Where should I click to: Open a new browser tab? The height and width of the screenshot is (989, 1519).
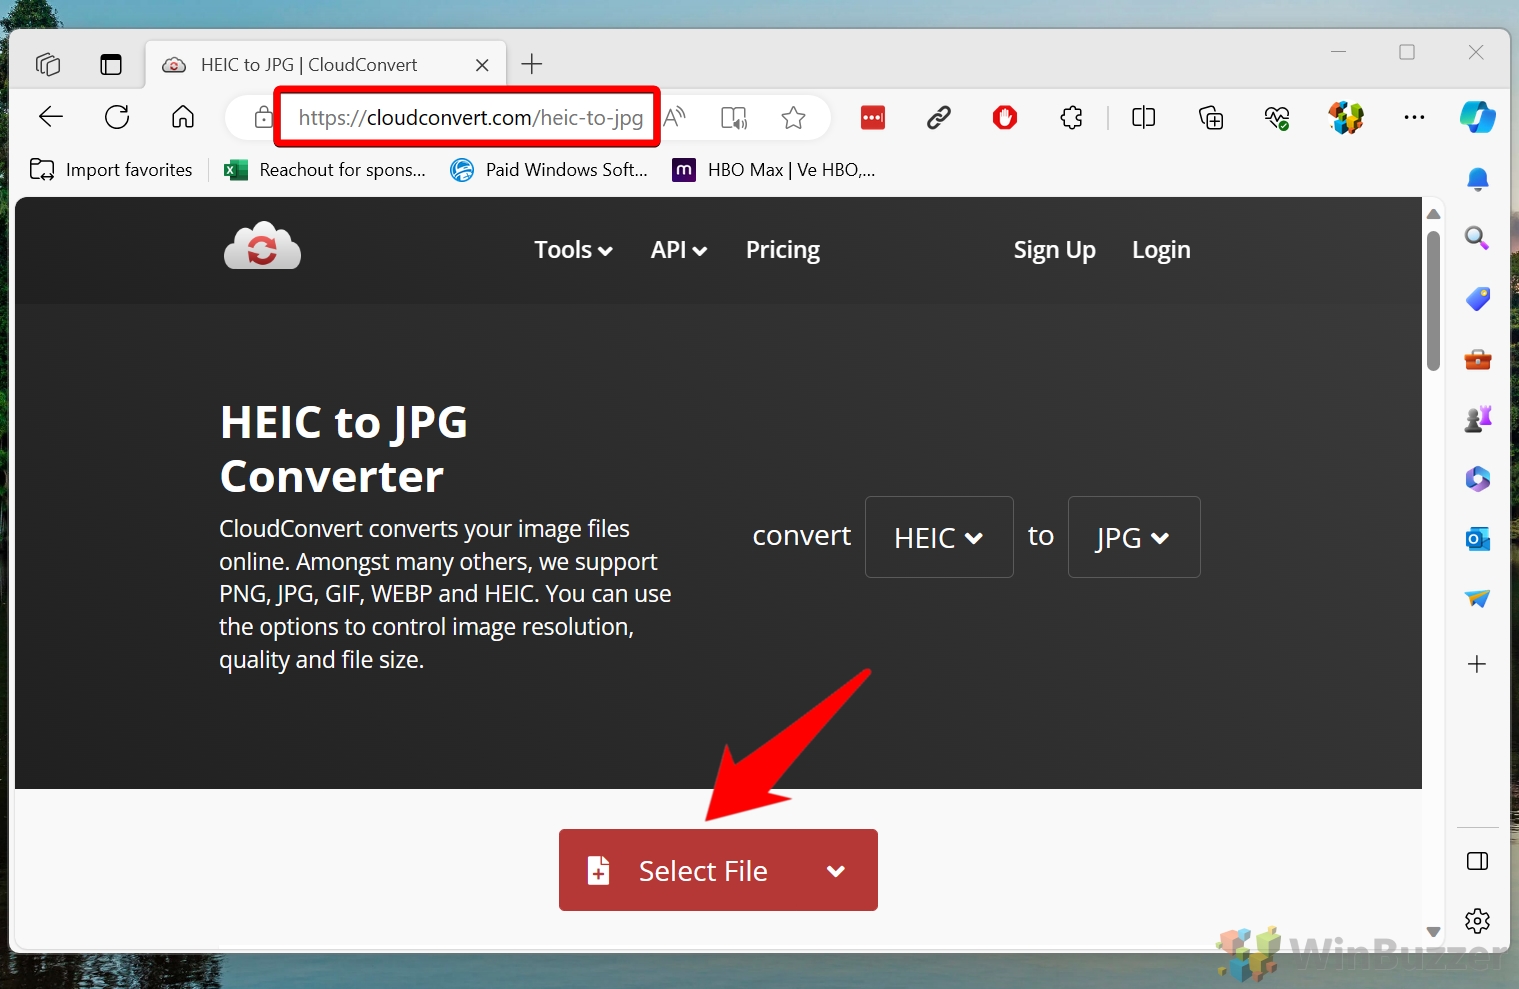click(x=532, y=65)
